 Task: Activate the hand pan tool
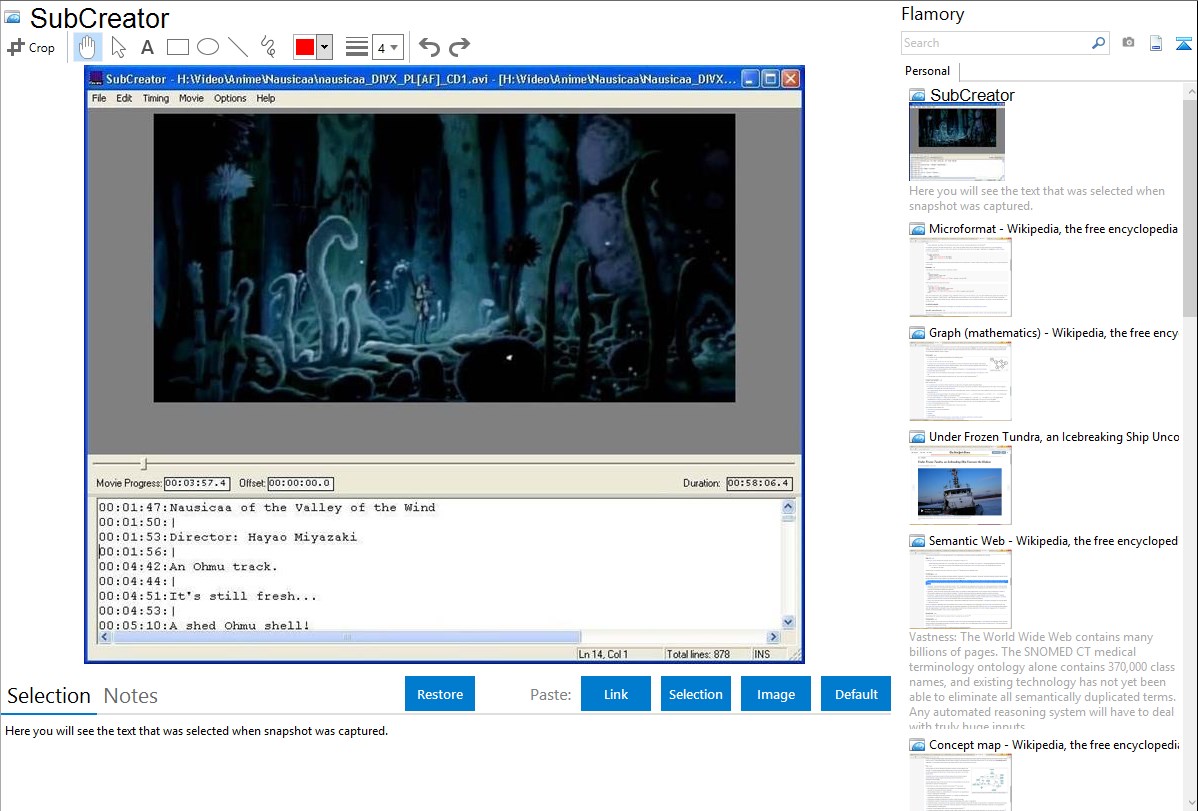point(87,47)
